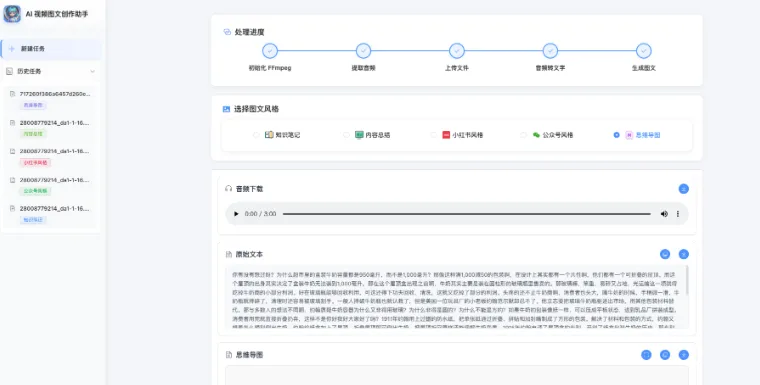Open the 新建任务 menu item

(51, 49)
